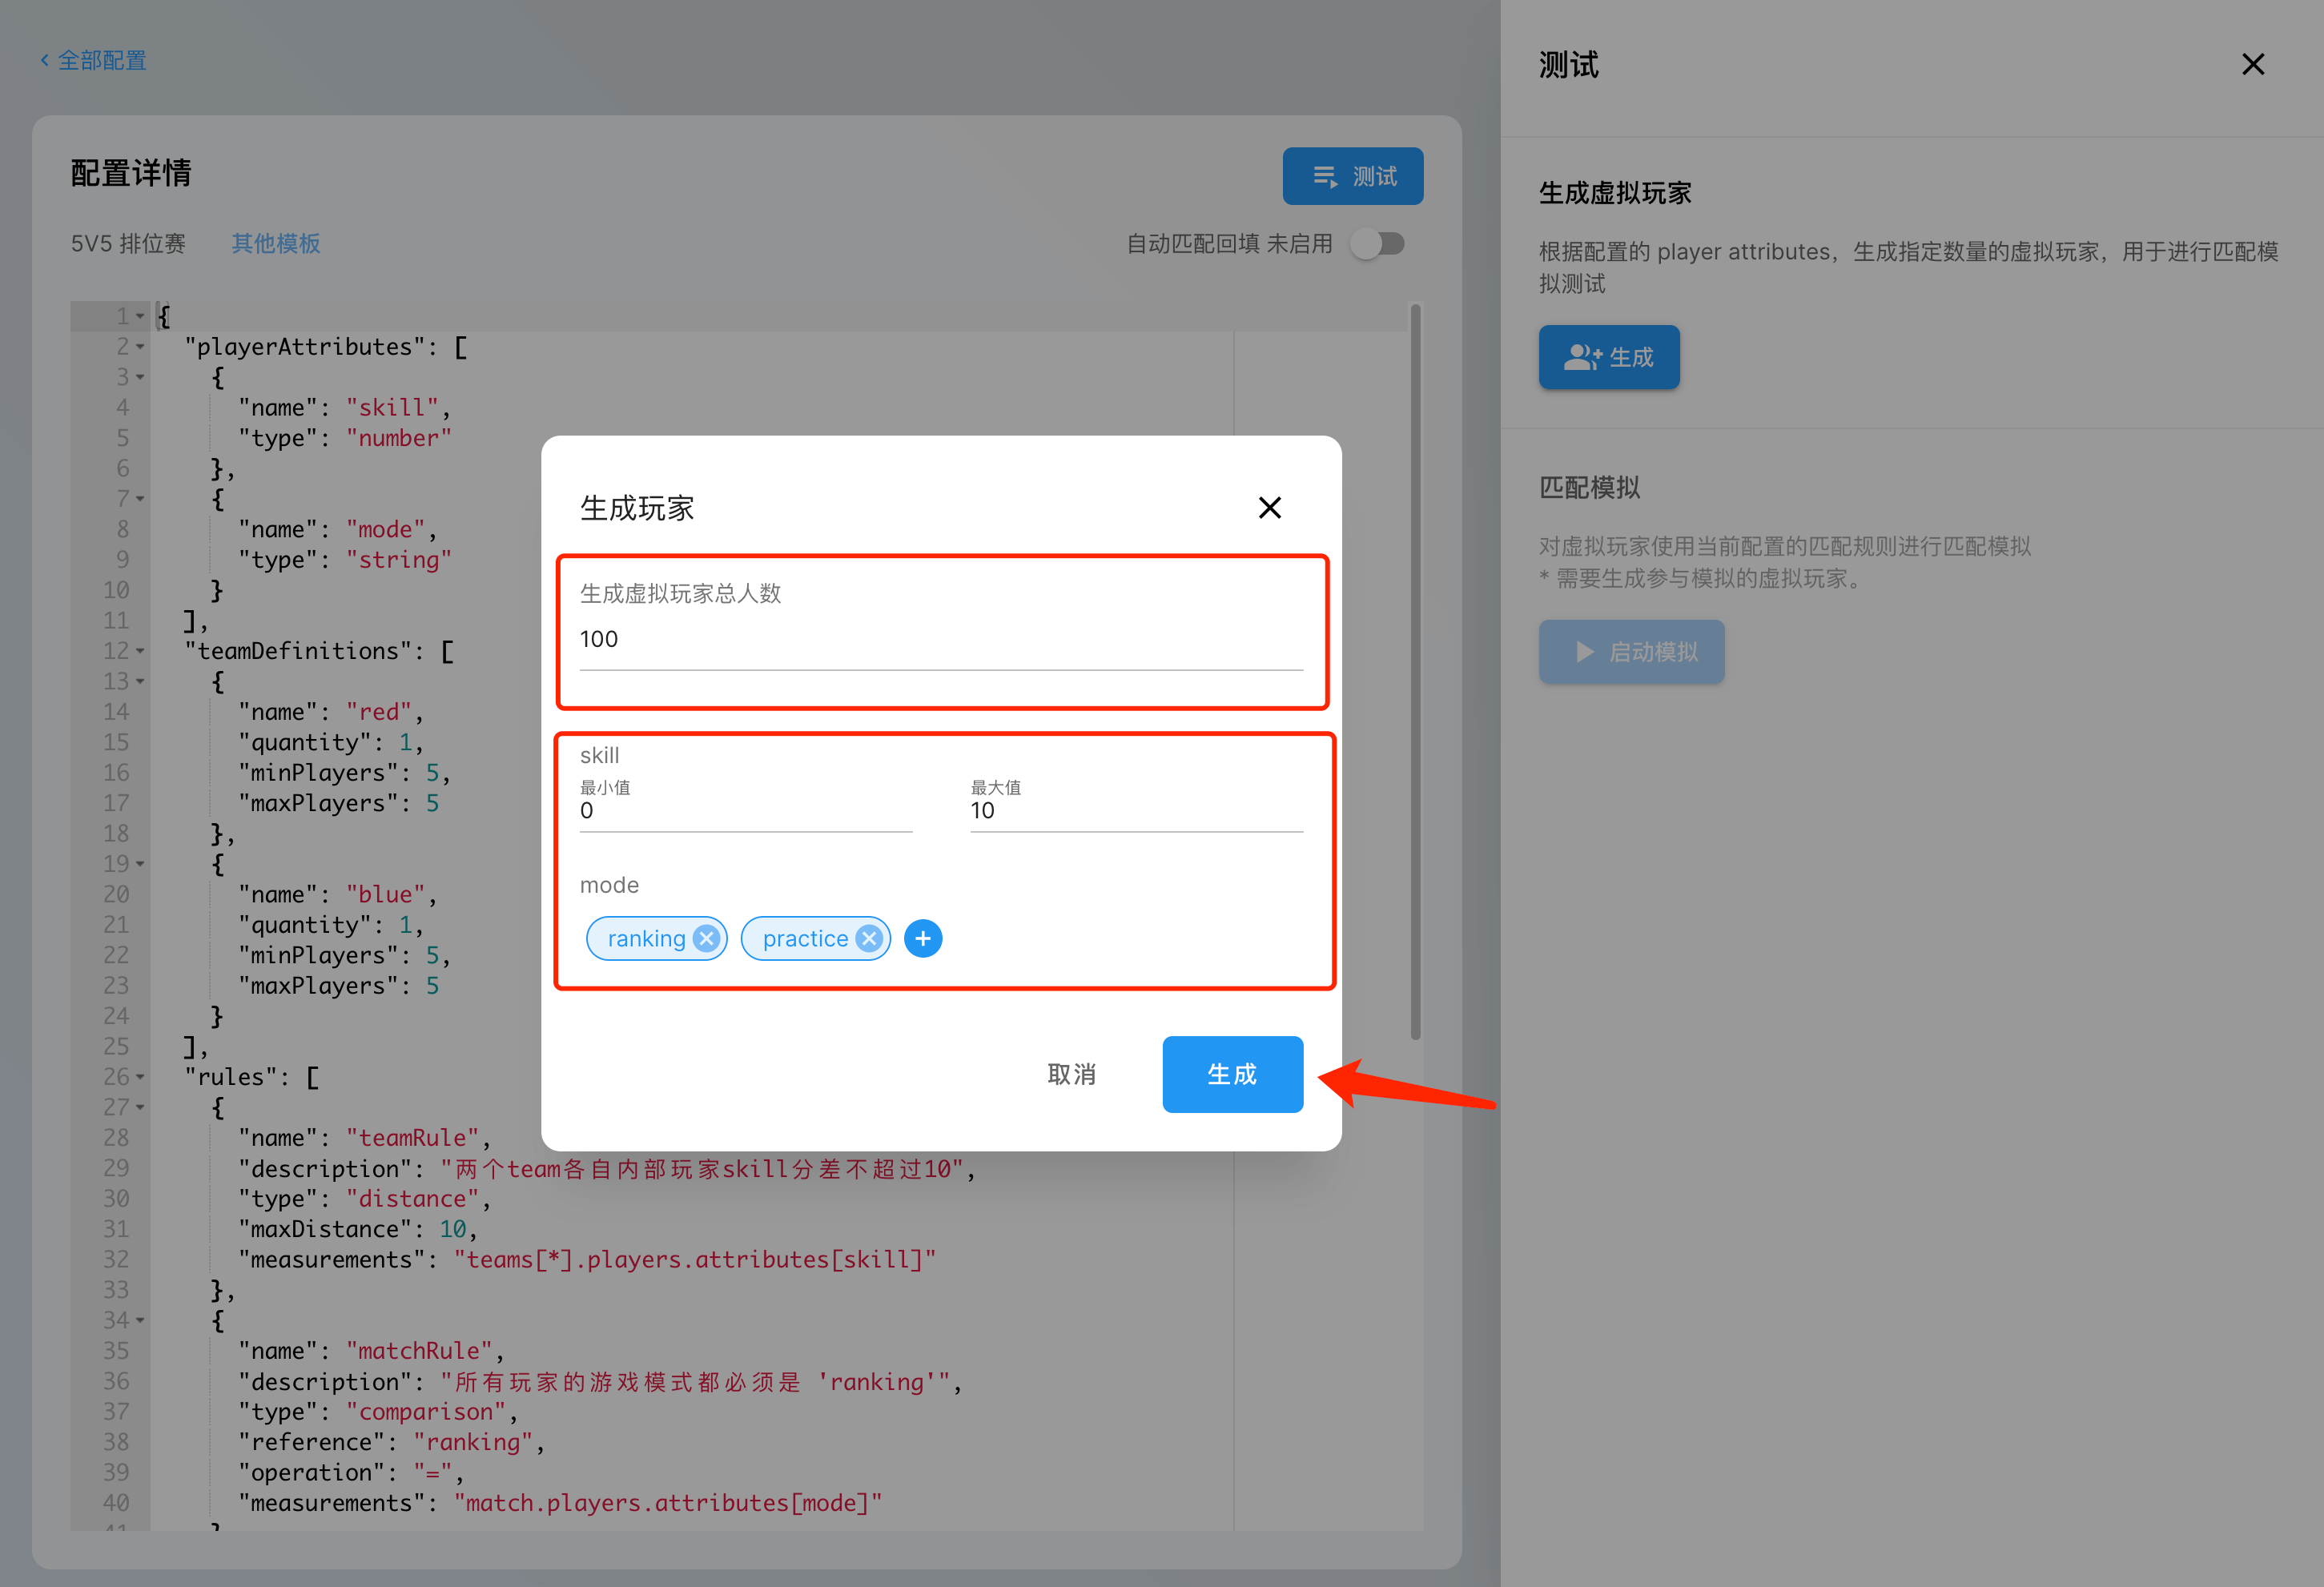Close the 生成玩家 dialog with X
The image size is (2324, 1587).
[1269, 508]
